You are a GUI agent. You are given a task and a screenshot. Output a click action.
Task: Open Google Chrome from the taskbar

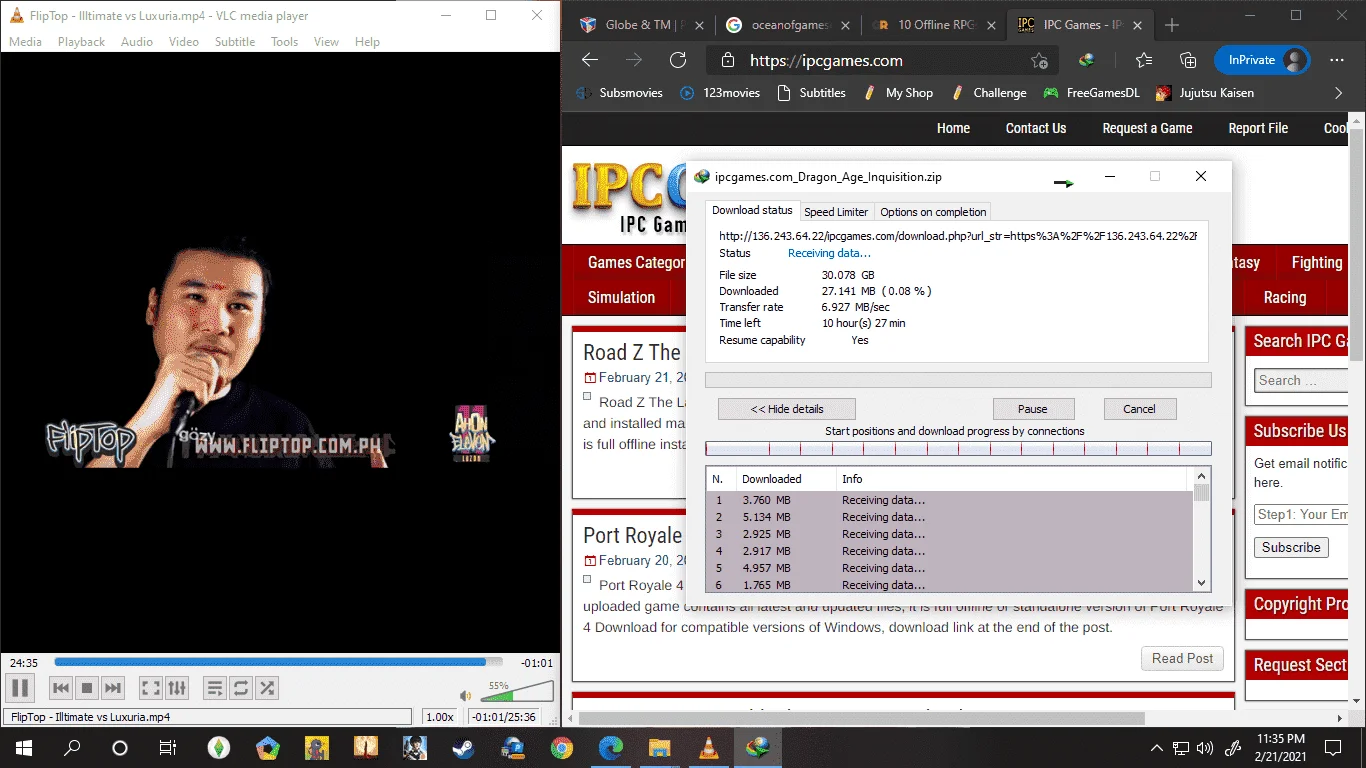click(x=562, y=747)
